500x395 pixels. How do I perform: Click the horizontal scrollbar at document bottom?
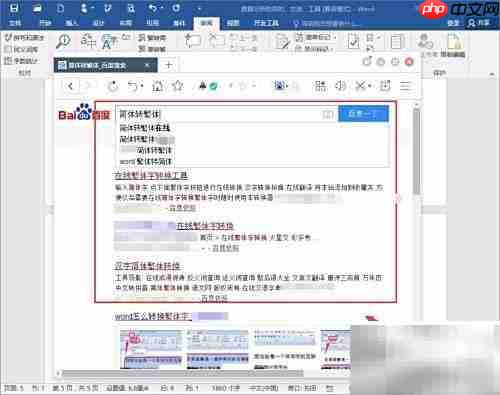coord(183,373)
